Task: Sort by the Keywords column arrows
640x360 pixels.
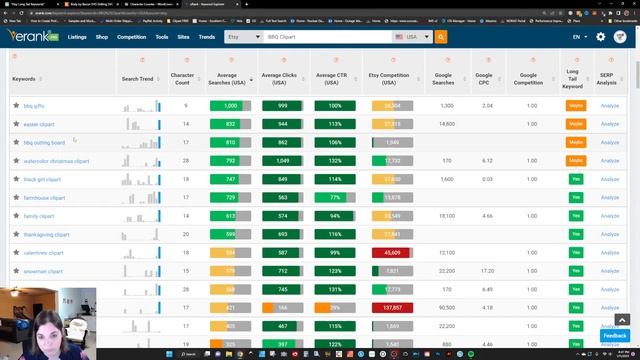Action: (x=40, y=79)
